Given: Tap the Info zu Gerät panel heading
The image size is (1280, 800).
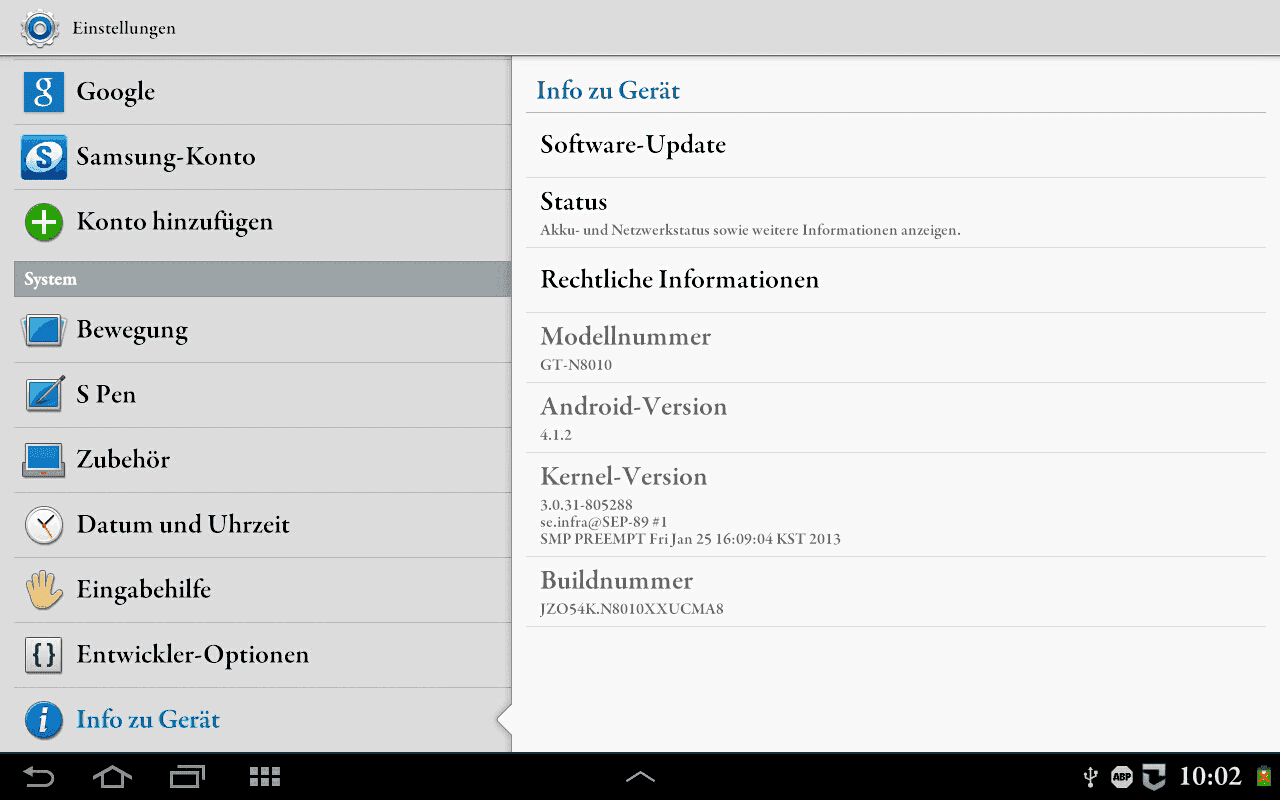Looking at the screenshot, I should (x=608, y=90).
